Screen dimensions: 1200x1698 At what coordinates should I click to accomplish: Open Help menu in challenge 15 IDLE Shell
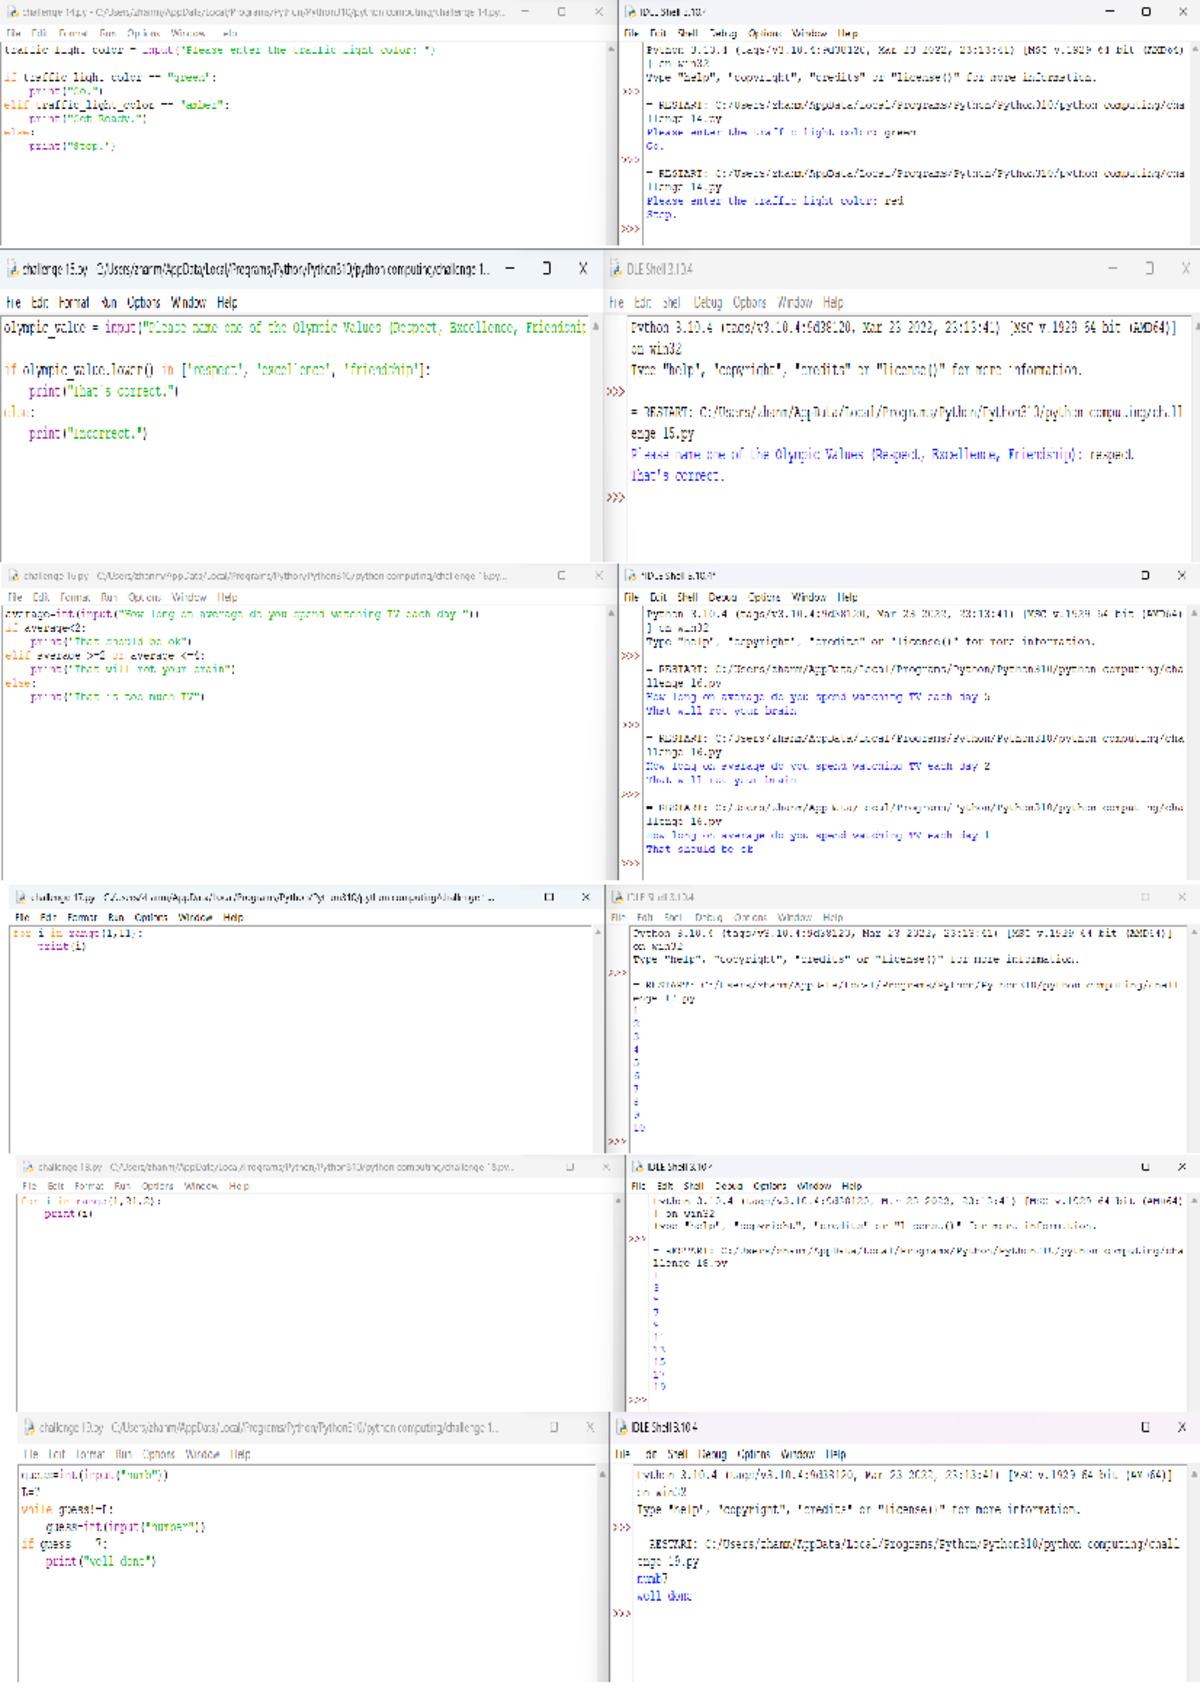833,302
